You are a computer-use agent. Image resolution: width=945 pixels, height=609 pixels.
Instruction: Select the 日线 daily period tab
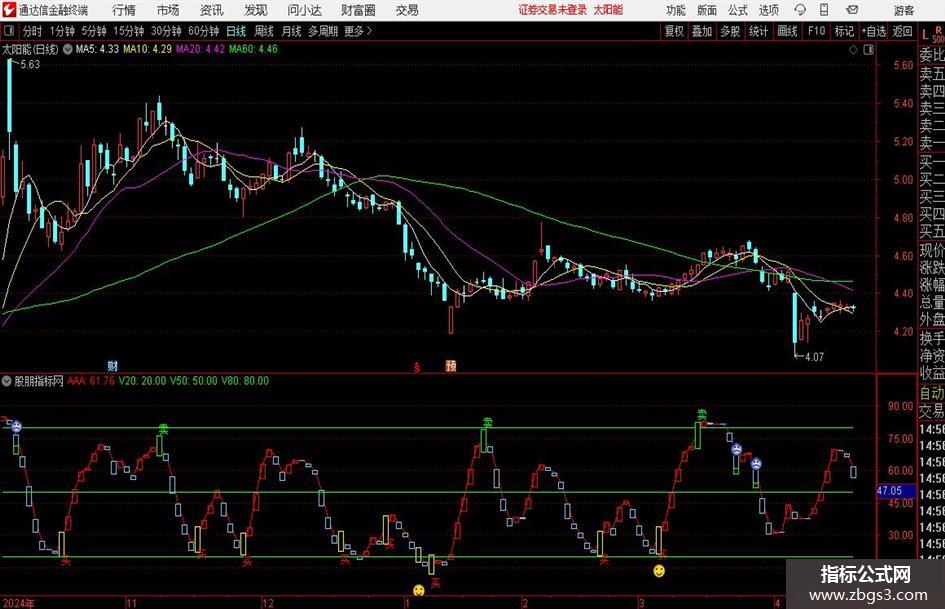pyautogui.click(x=236, y=31)
